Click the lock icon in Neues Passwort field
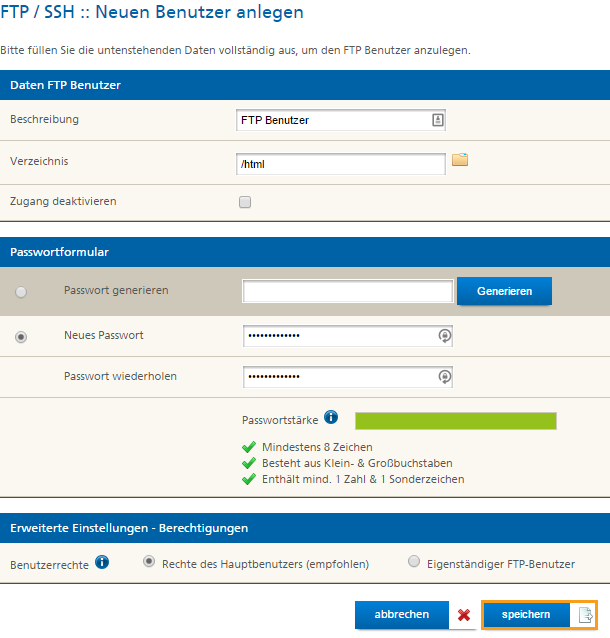Viewport: 610px width, 638px height. [444, 336]
